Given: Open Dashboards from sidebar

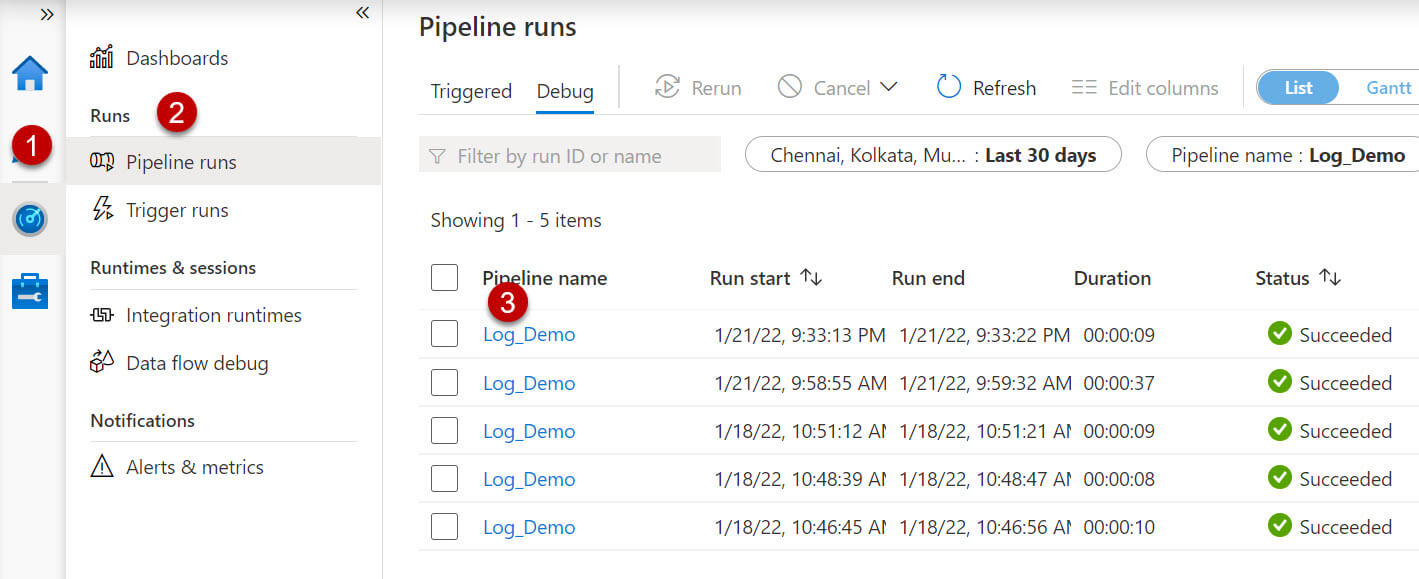Looking at the screenshot, I should point(176,58).
